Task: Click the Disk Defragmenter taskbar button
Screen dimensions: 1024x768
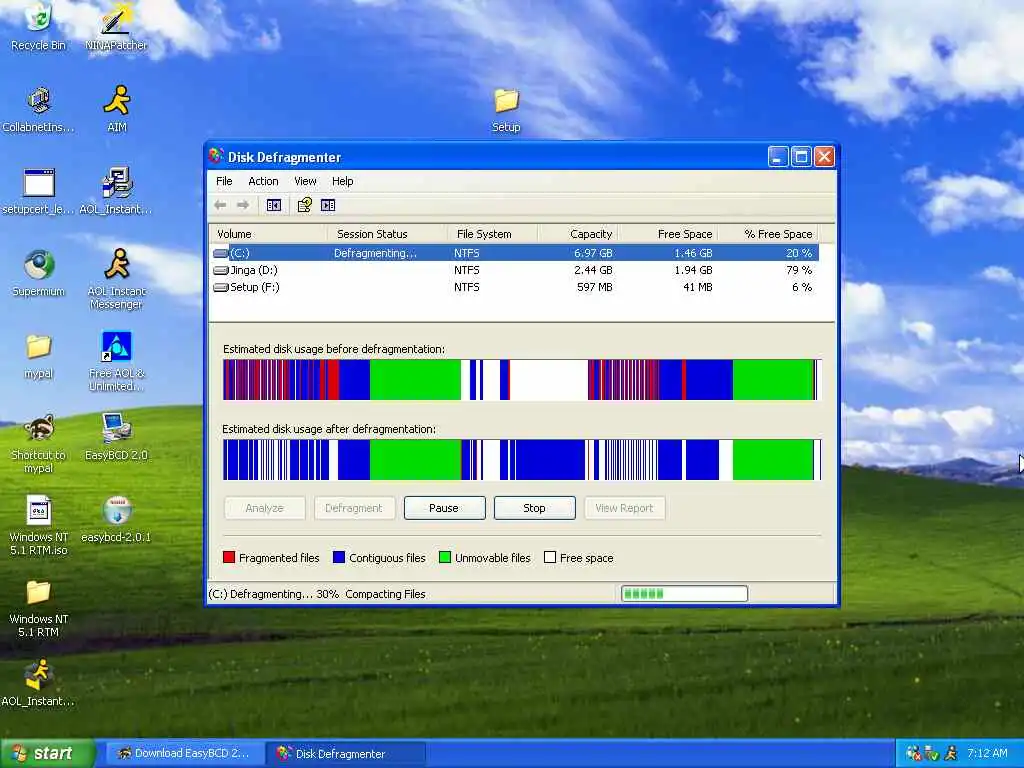Action: point(347,753)
